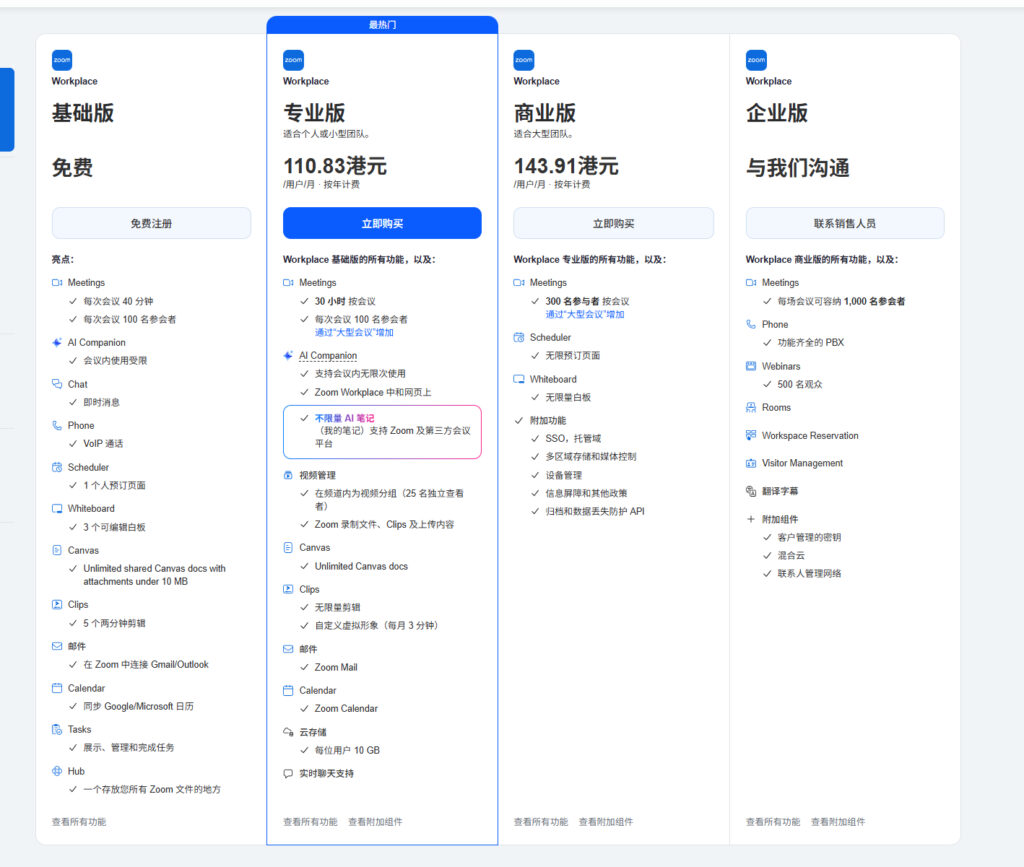
Task: Click the 客户管理的密钥 feature text
Action: click(809, 537)
